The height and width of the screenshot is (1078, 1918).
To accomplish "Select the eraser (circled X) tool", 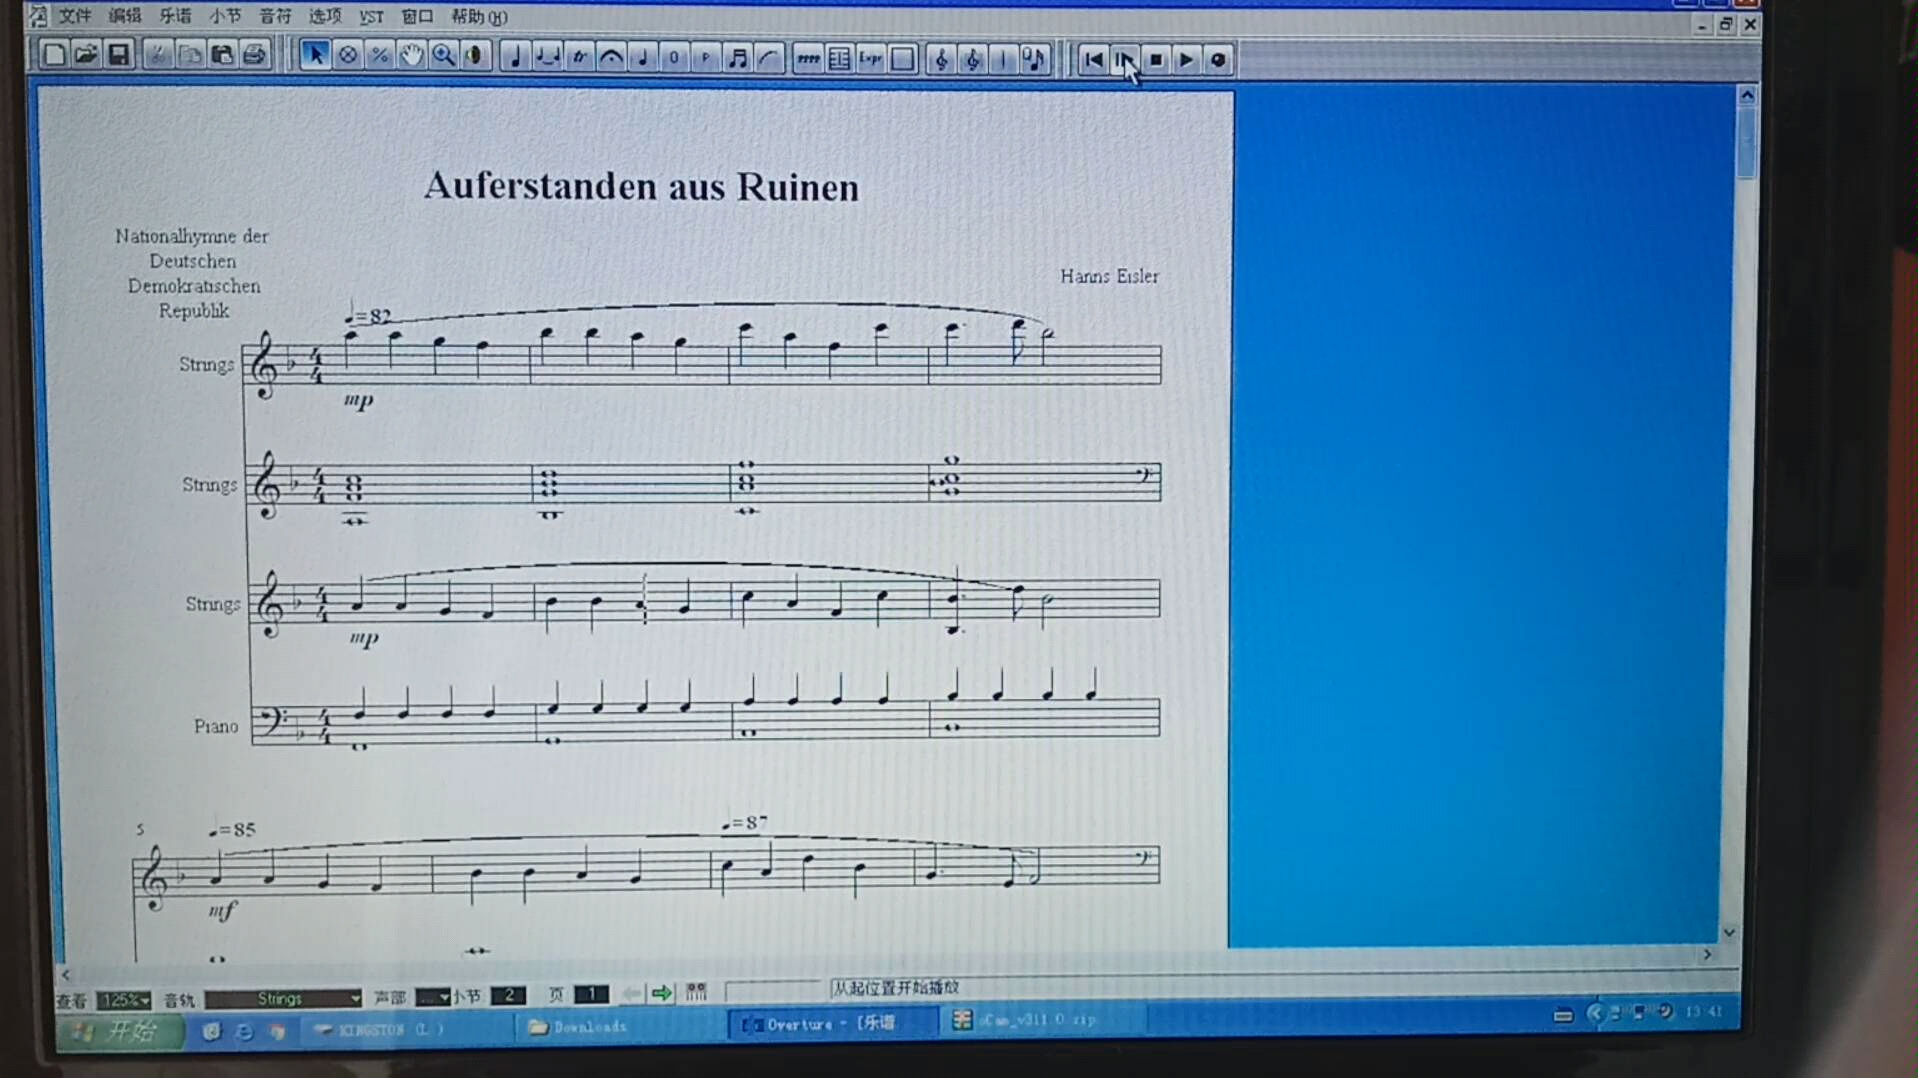I will pos(347,56).
